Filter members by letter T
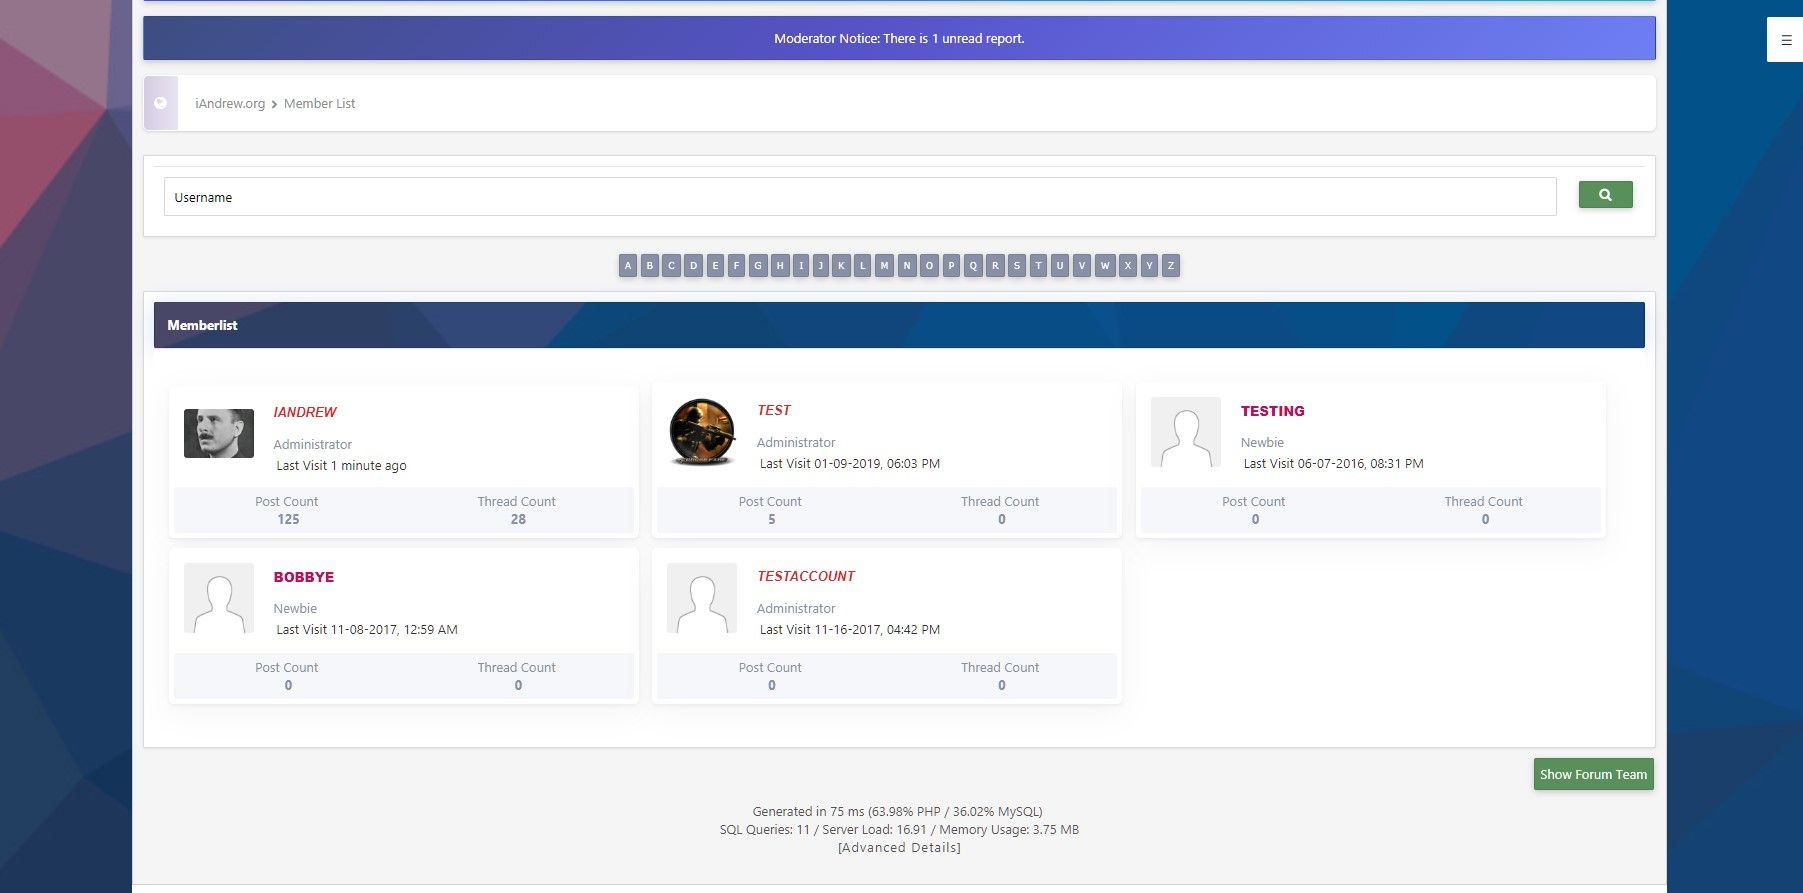The height and width of the screenshot is (893, 1803). coord(1038,266)
